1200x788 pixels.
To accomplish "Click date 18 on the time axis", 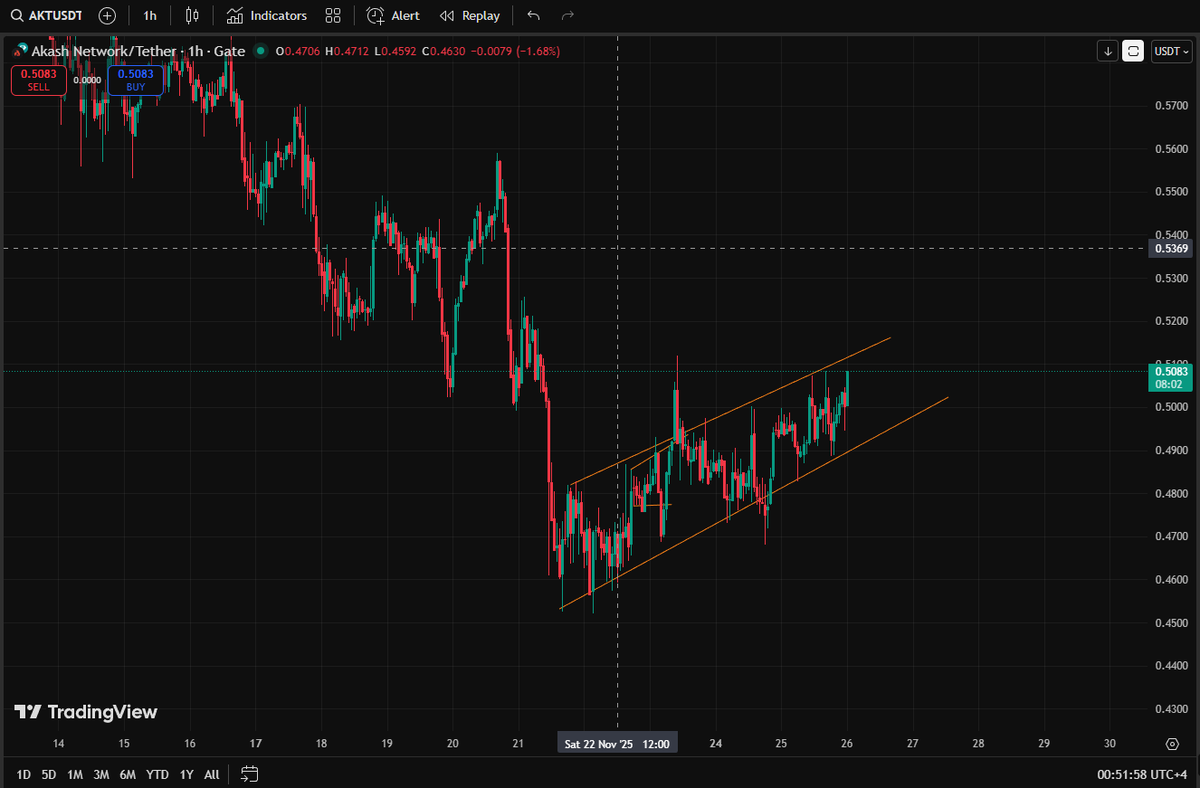I will (321, 744).
